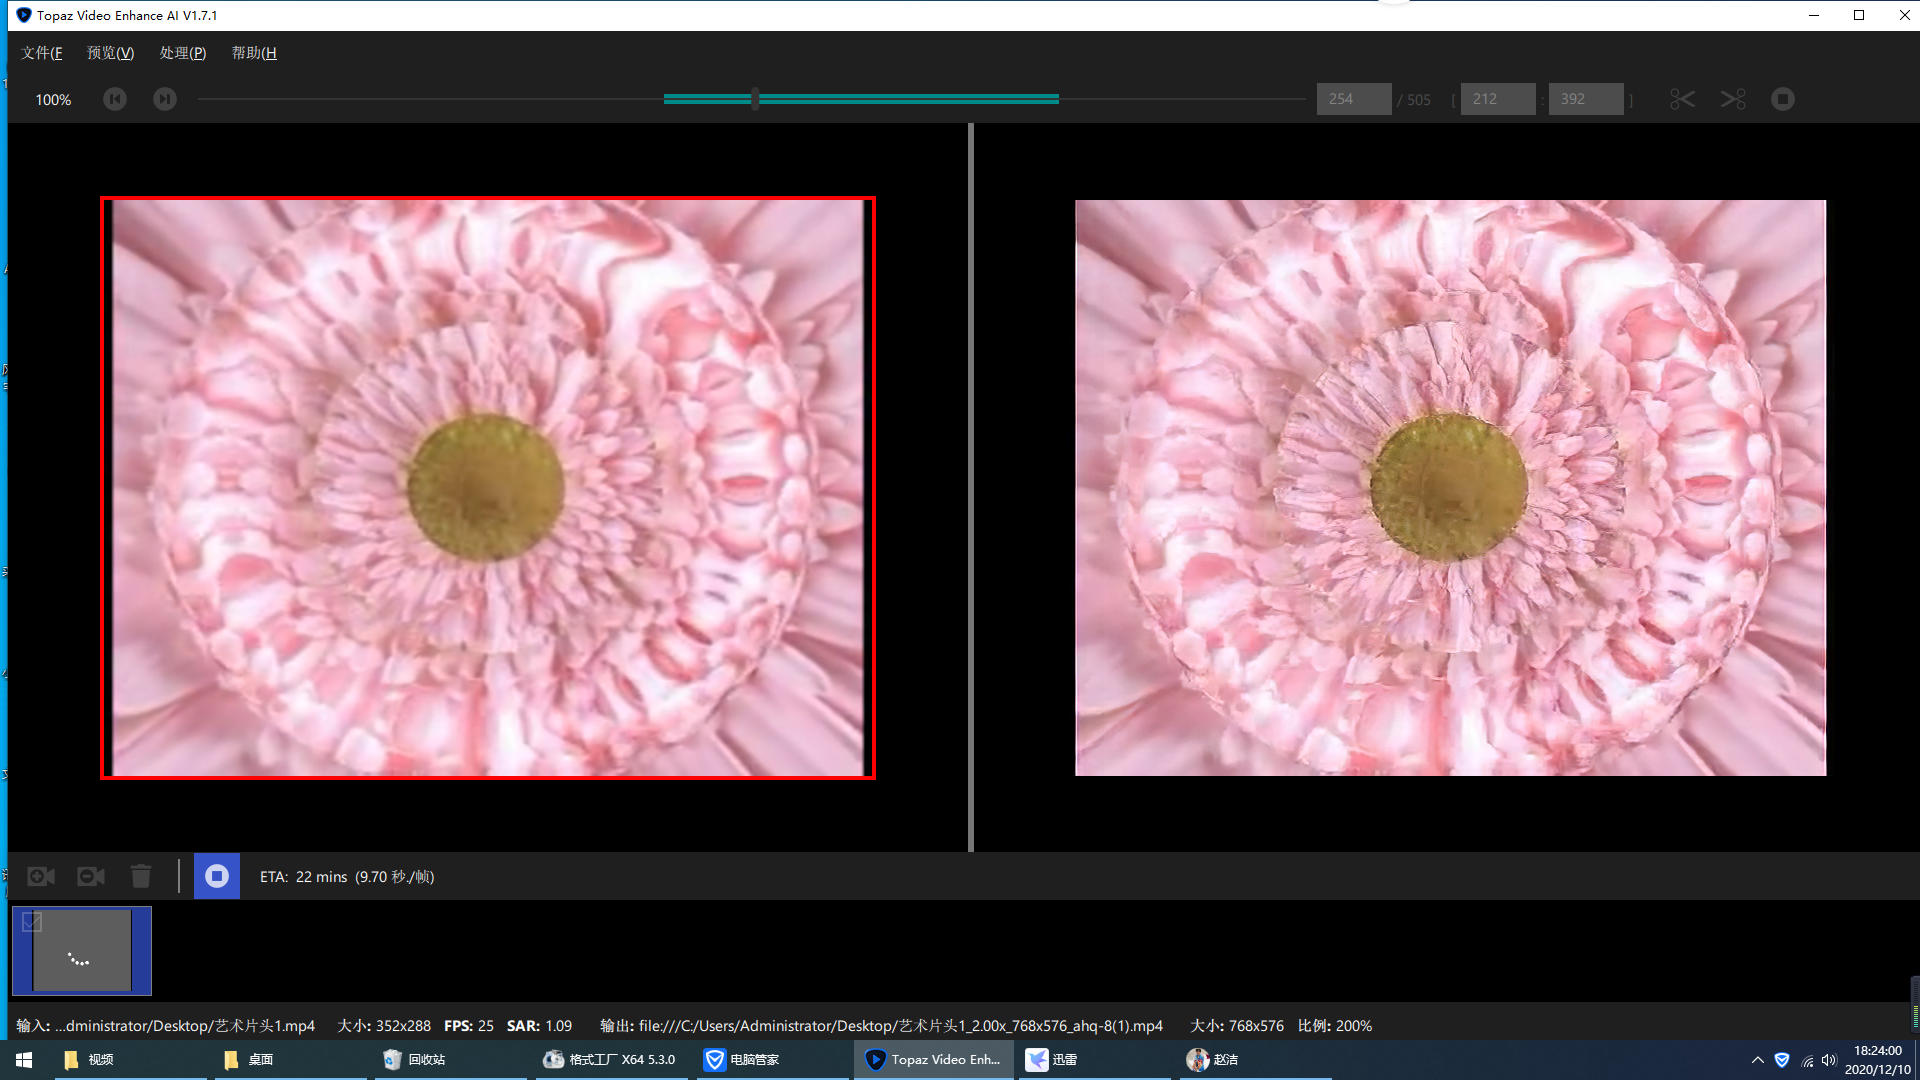Switch to 迅雷 in taskbar
Image resolution: width=1920 pixels, height=1080 pixels.
tap(1095, 1059)
